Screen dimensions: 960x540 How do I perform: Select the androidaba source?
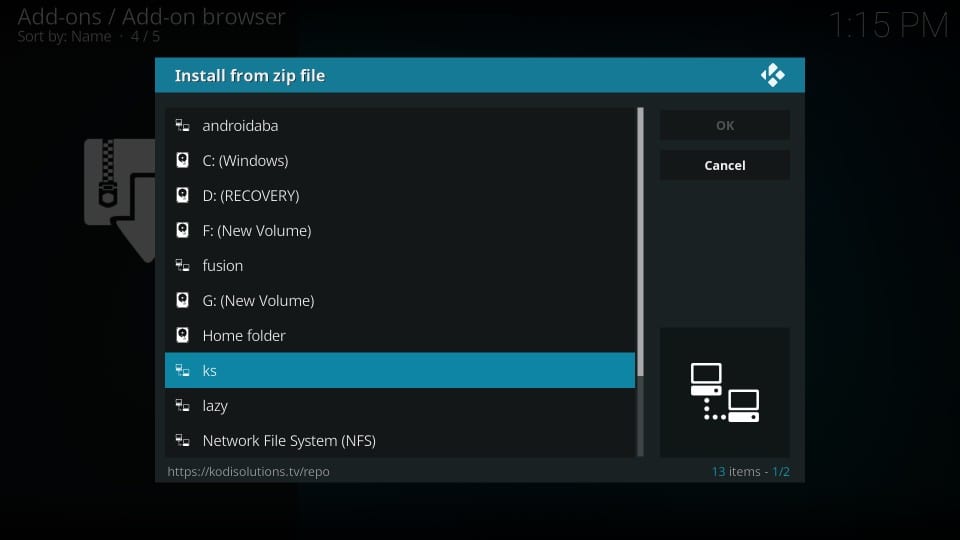[400, 126]
